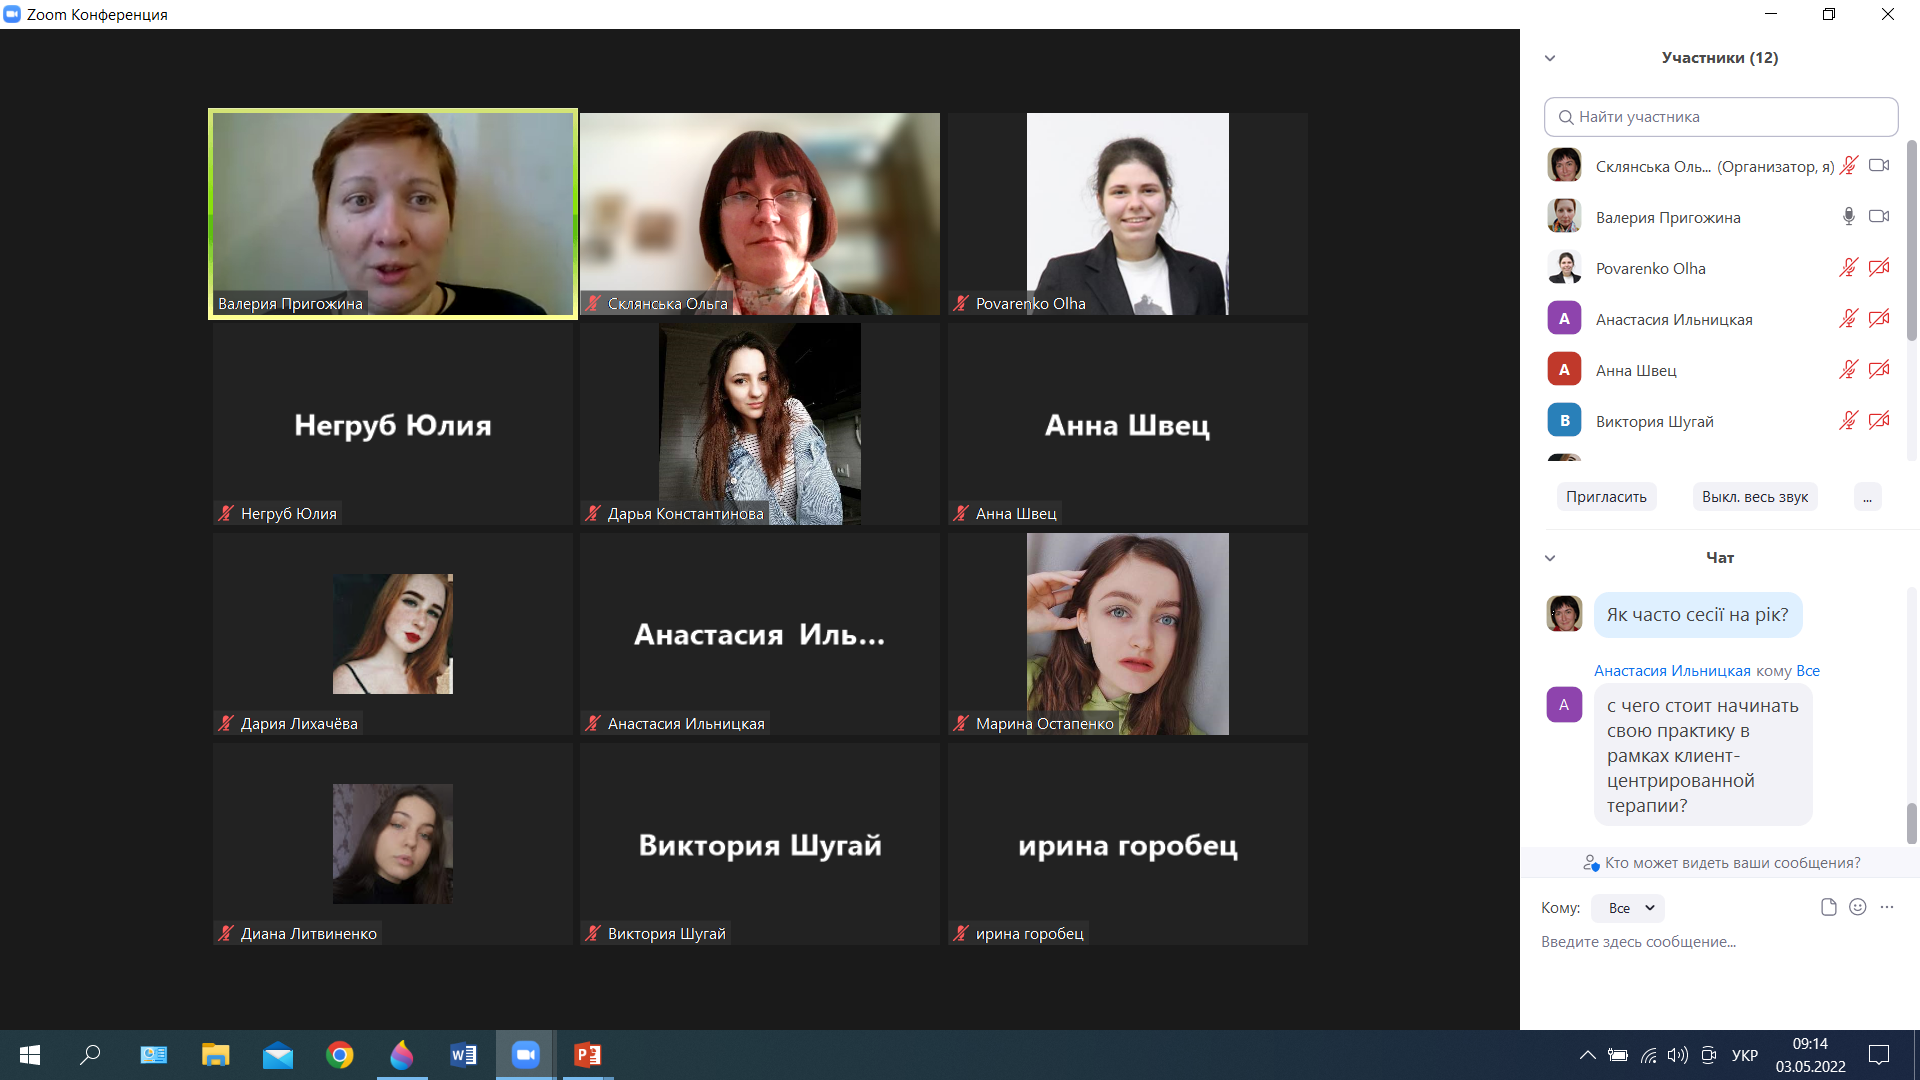
Task: Unmute Виктория Шугай in participants list
Action: coord(1849,421)
